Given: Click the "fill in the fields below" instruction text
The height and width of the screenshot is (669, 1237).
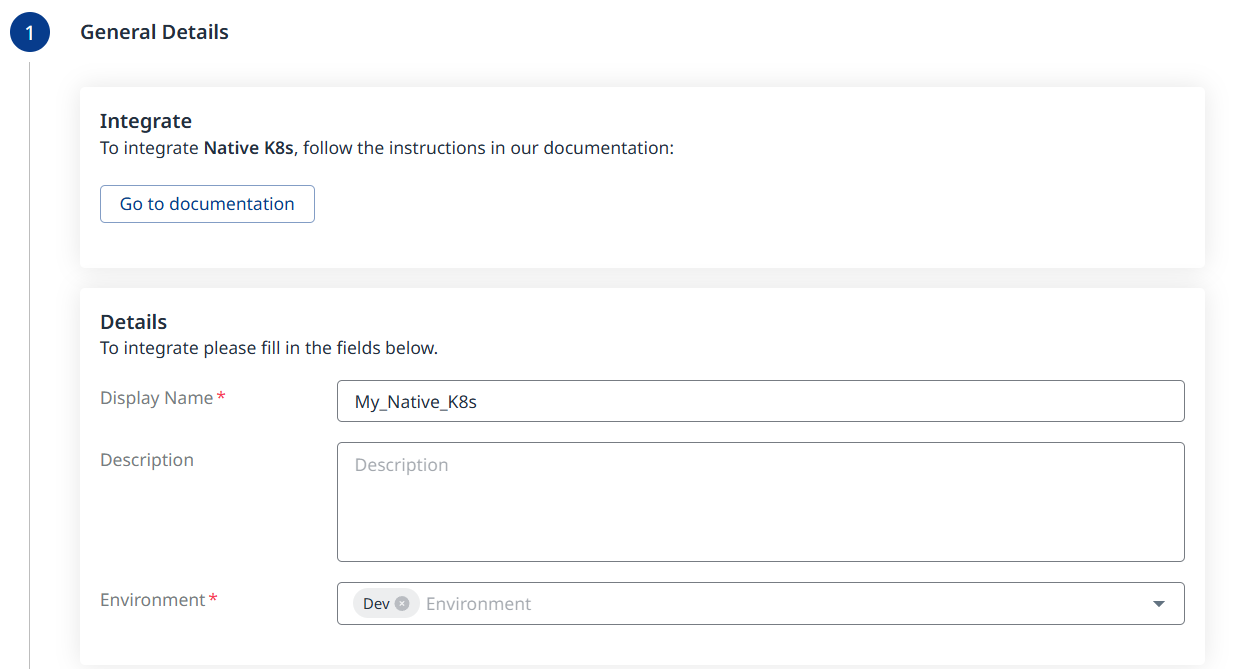Looking at the screenshot, I should click(330, 348).
